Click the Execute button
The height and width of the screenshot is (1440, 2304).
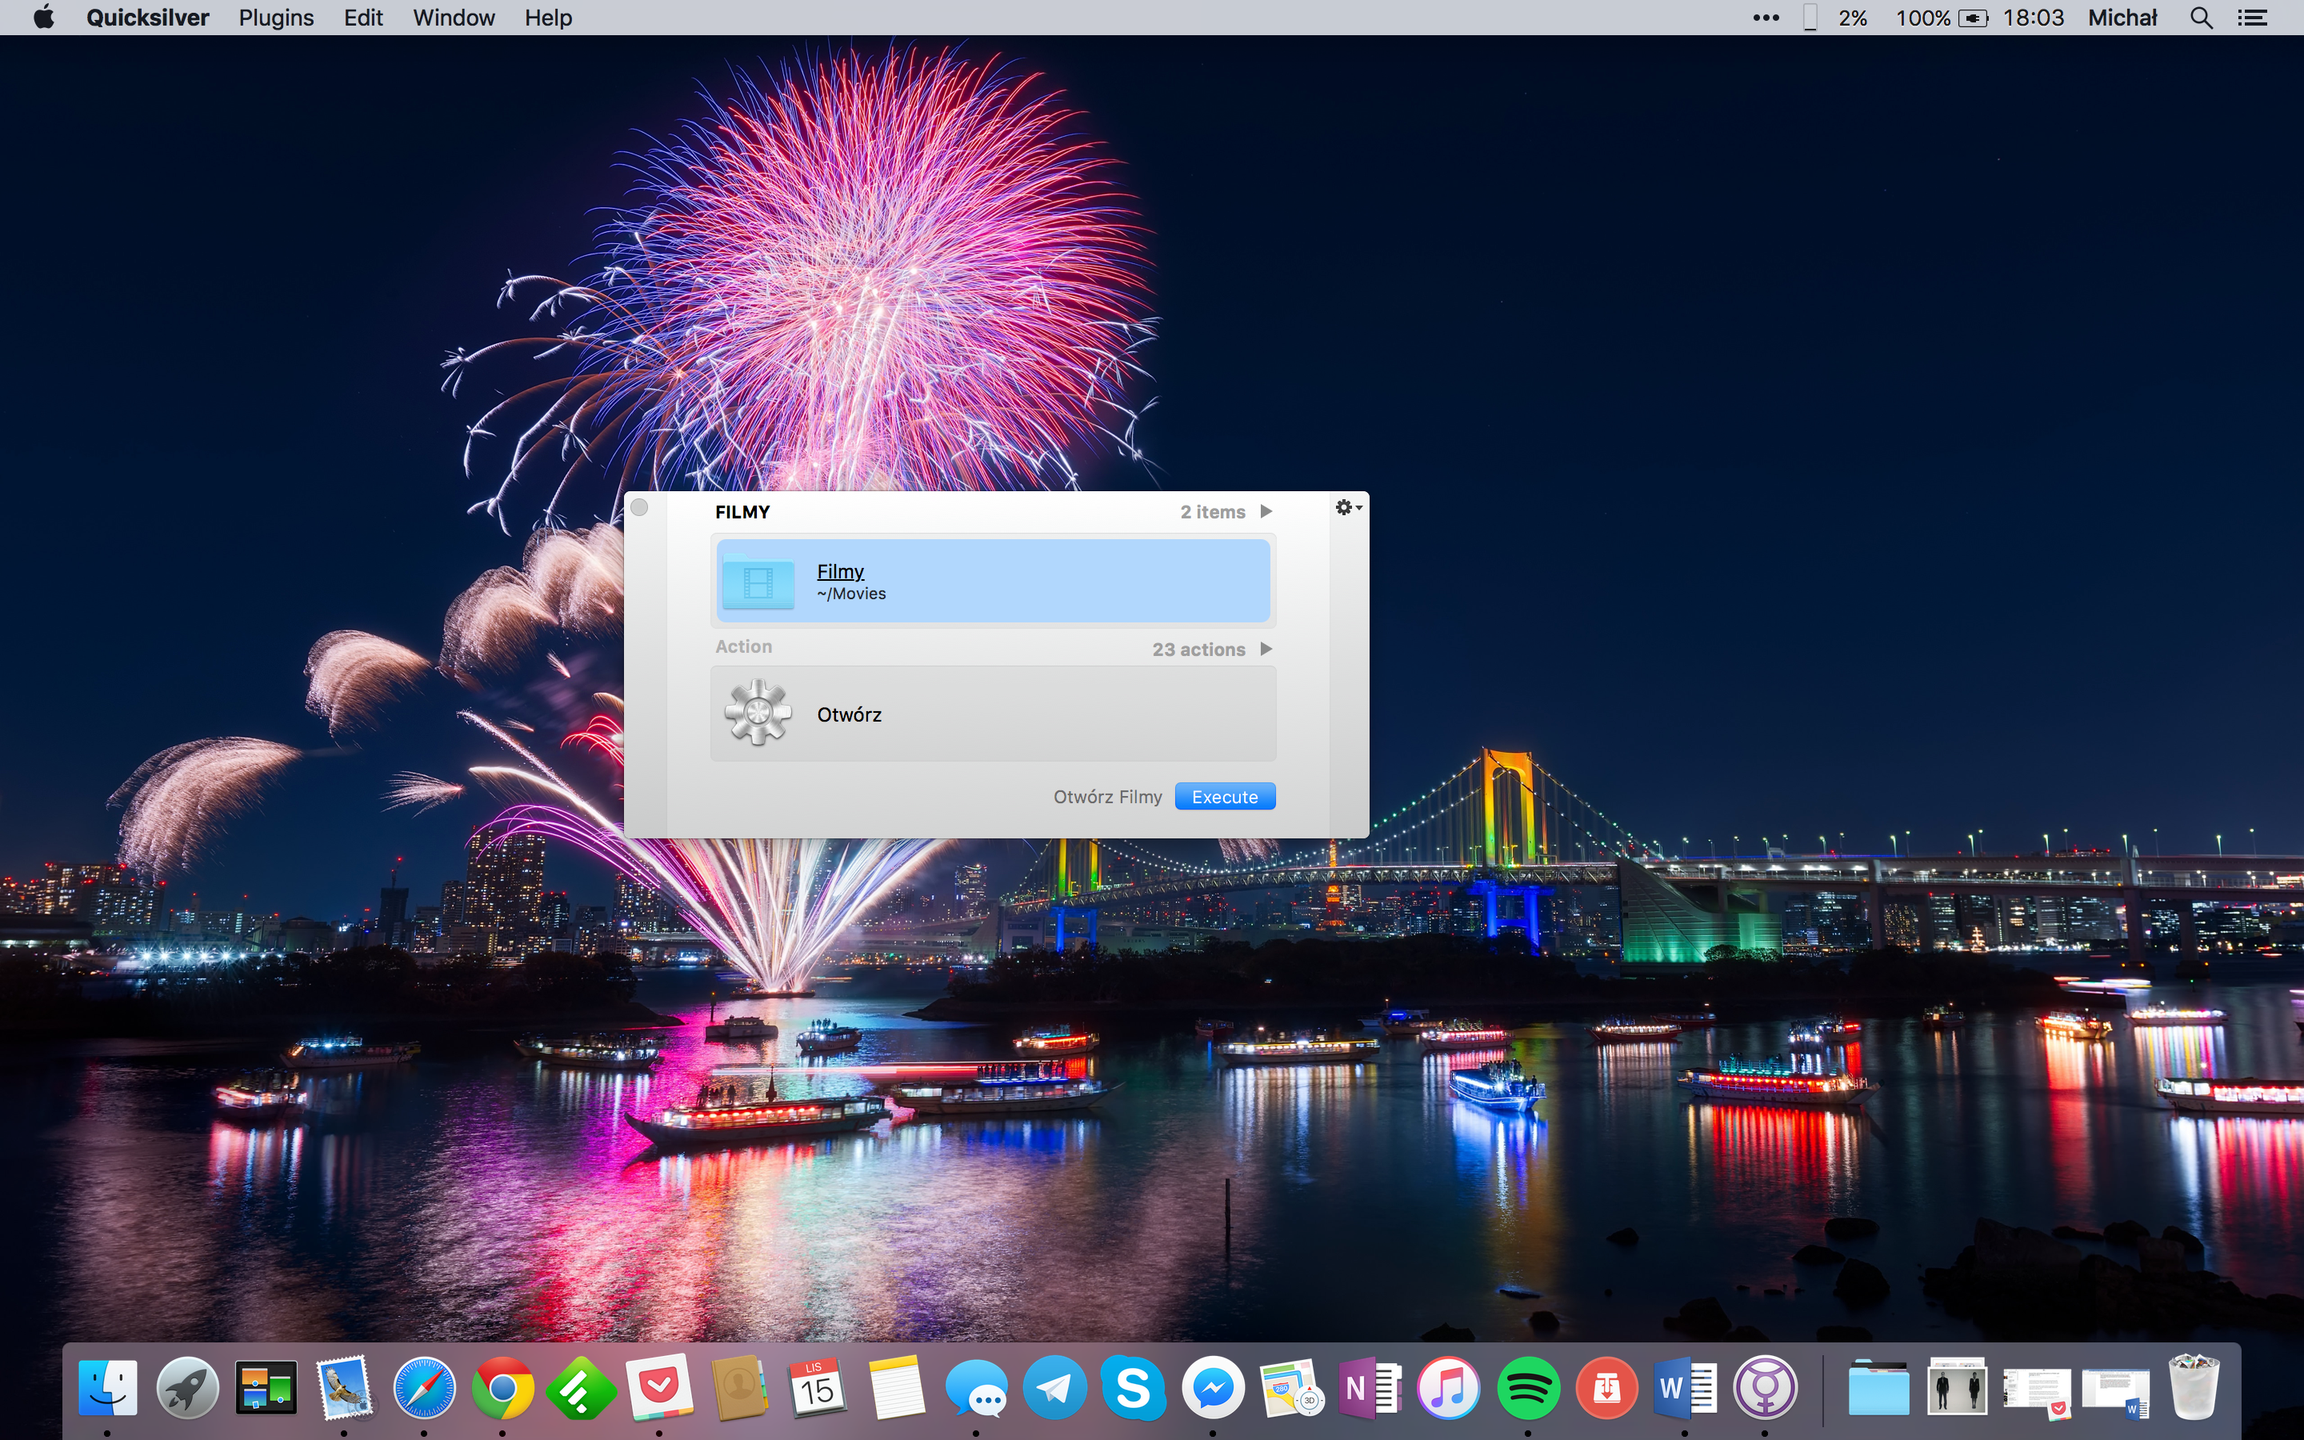pyautogui.click(x=1224, y=797)
